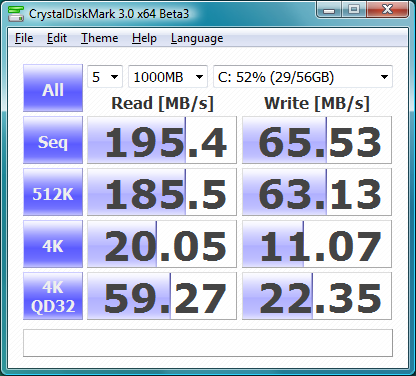Run all benchmarks with All button
Image resolution: width=416 pixels, height=376 pixels.
click(x=53, y=88)
